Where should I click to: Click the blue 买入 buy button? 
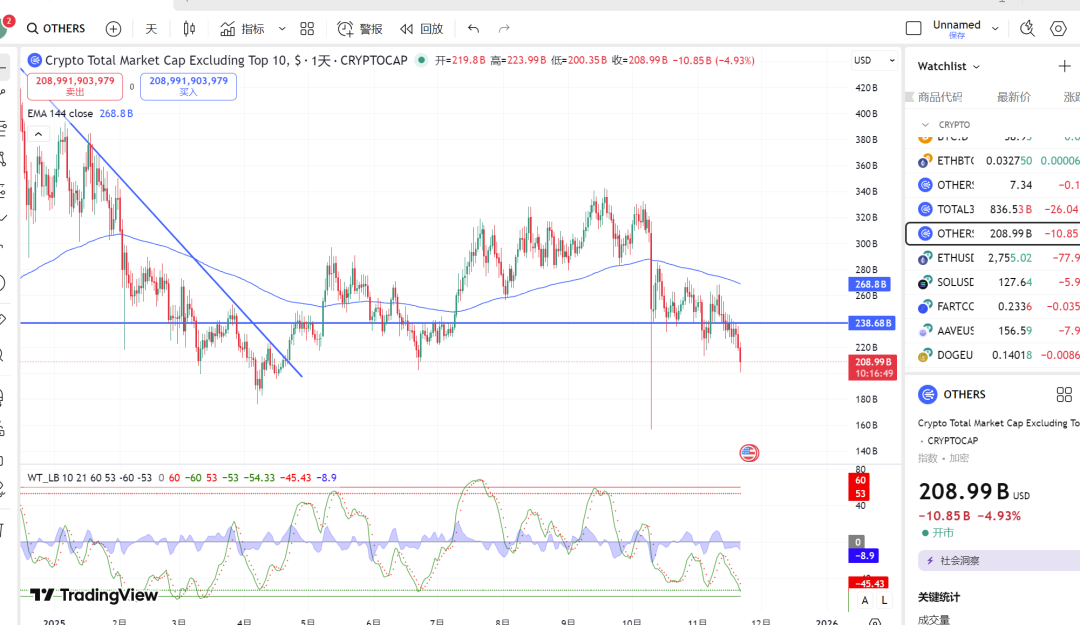click(x=188, y=86)
